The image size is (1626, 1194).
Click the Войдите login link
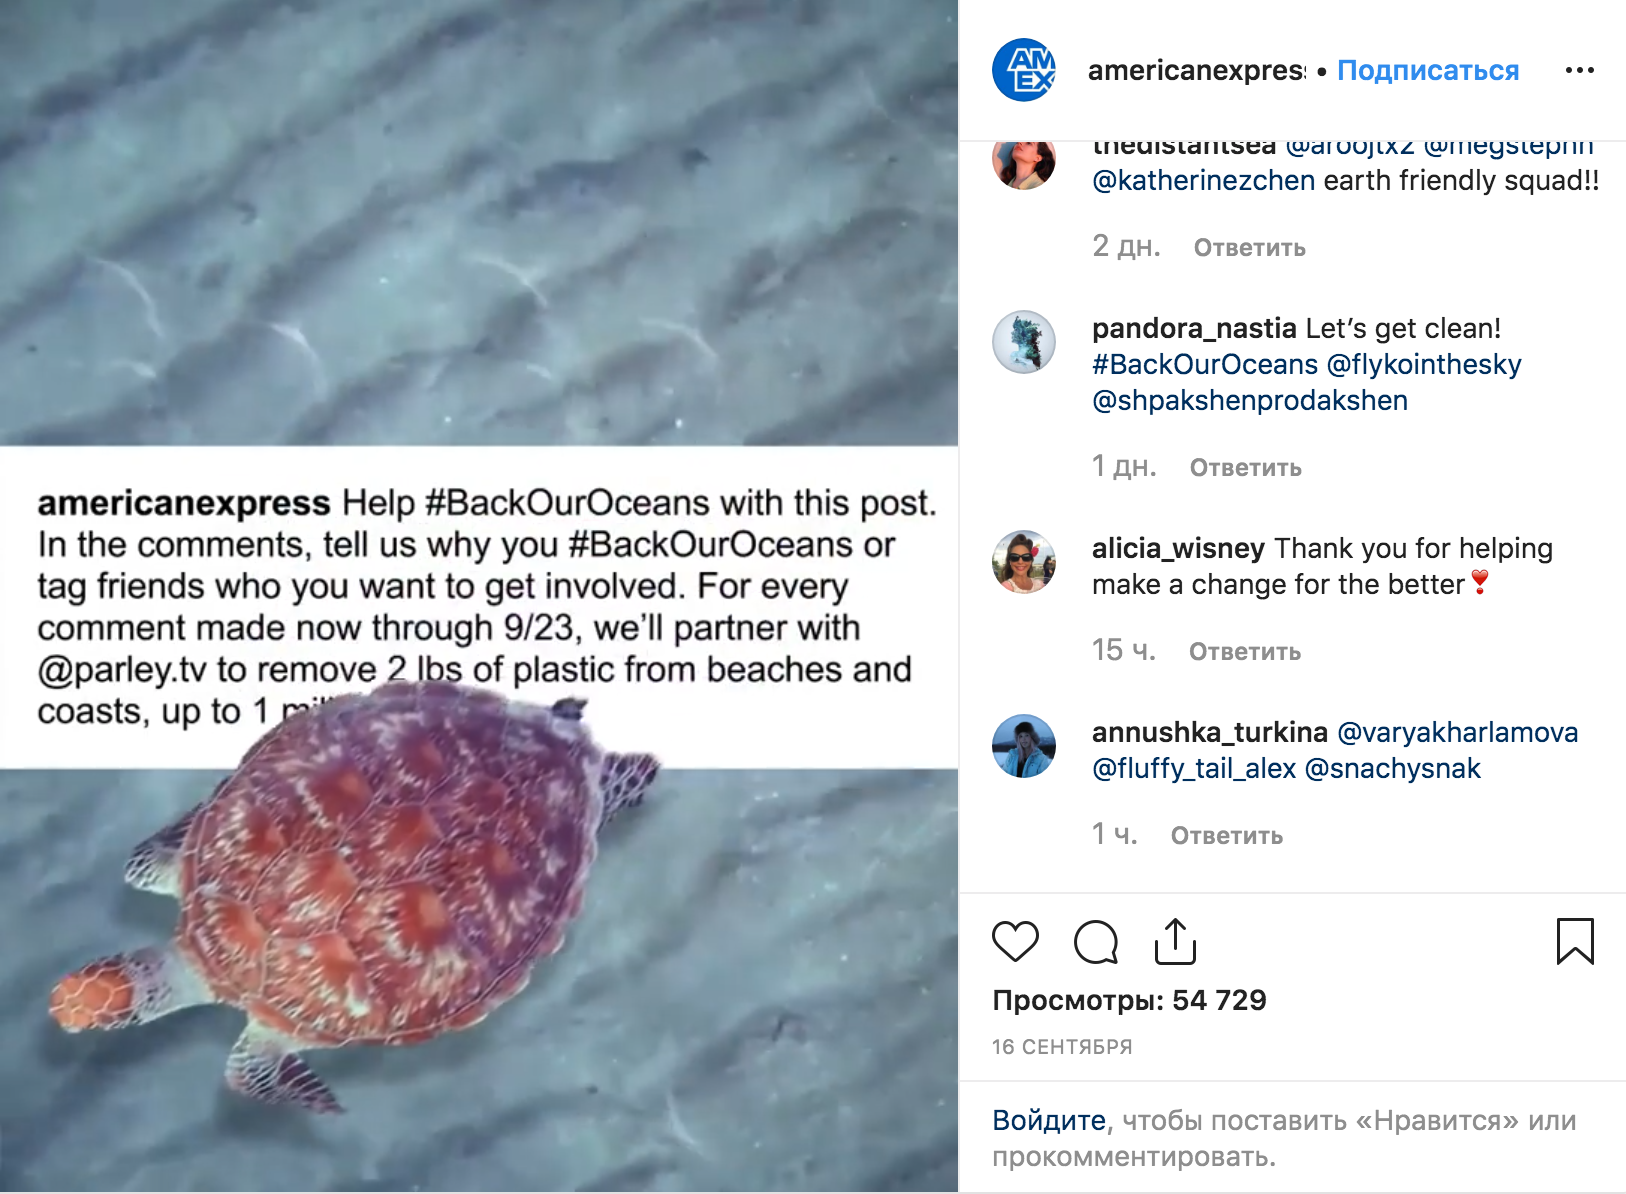(x=1048, y=1120)
